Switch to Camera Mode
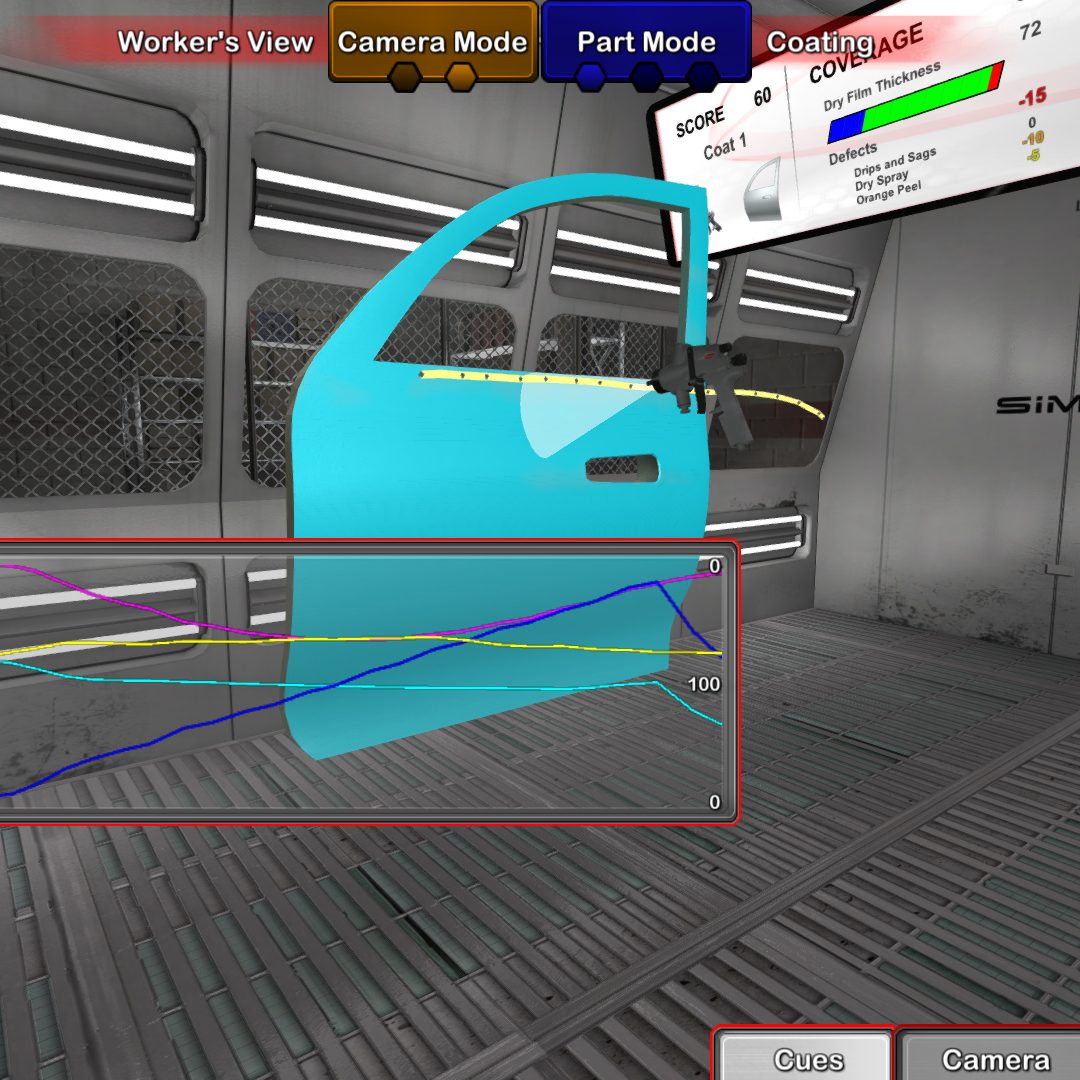 [x=432, y=42]
